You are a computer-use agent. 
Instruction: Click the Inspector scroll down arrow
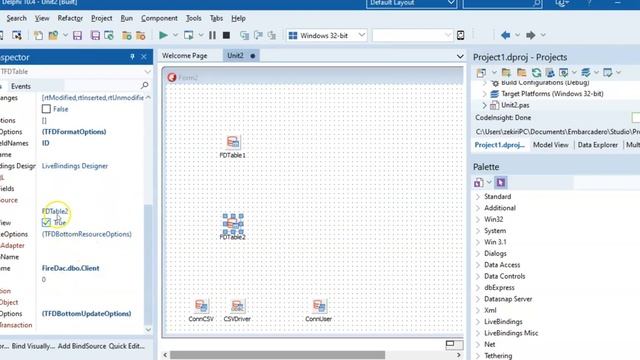click(148, 329)
